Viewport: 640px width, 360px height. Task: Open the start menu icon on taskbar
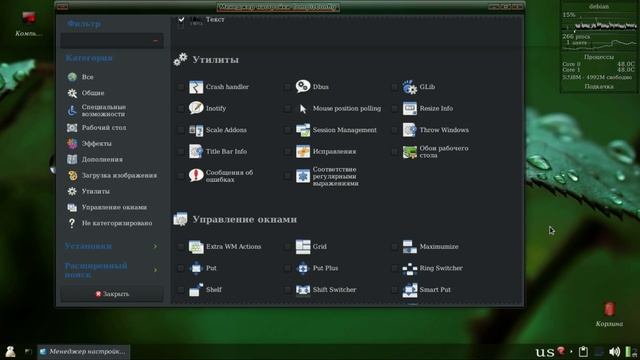click(x=10, y=351)
